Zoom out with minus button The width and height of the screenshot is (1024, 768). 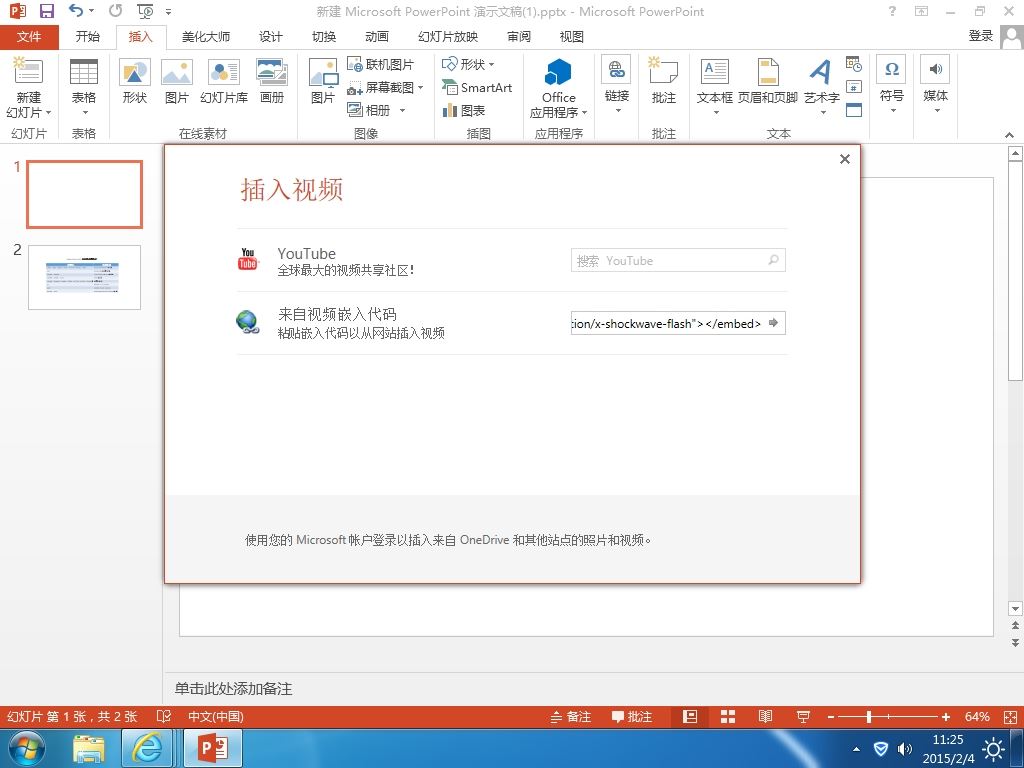(831, 716)
